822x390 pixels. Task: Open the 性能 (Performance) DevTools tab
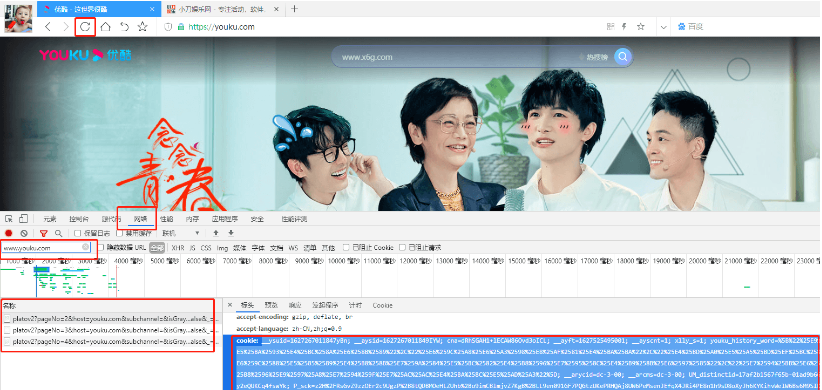point(167,219)
